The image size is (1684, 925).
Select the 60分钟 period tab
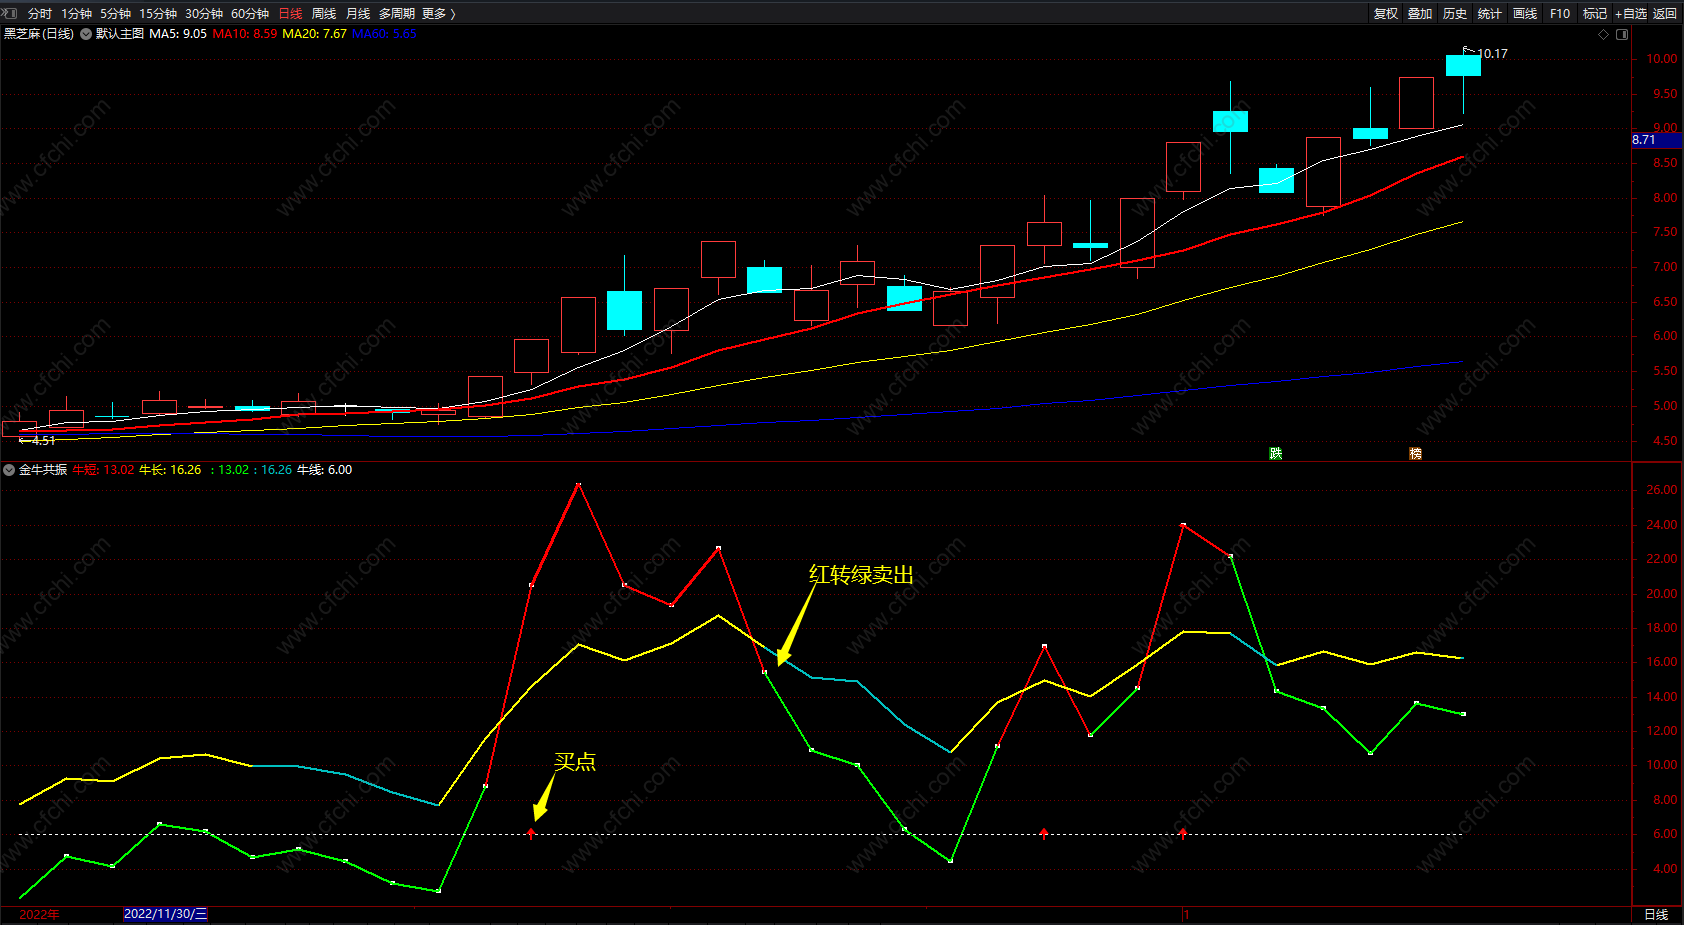pyautogui.click(x=250, y=14)
